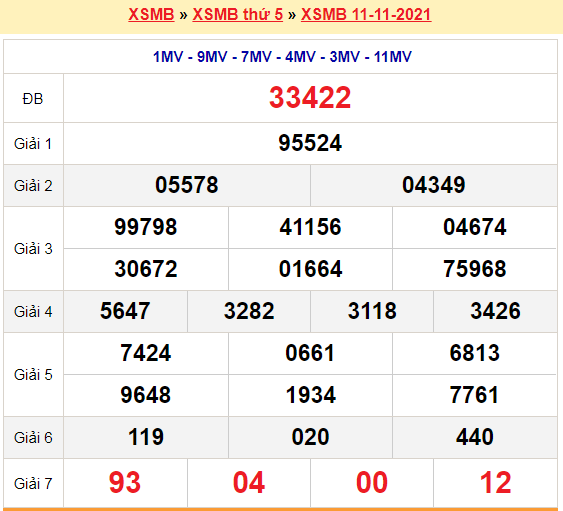Select Giải 7 red number 12
563x511 pixels.
(495, 483)
